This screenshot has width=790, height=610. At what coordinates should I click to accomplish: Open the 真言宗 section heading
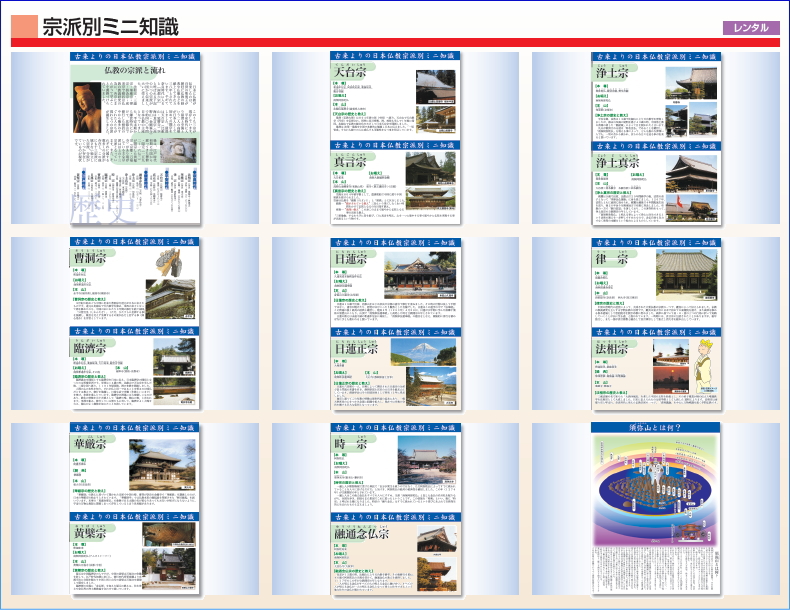point(351,162)
